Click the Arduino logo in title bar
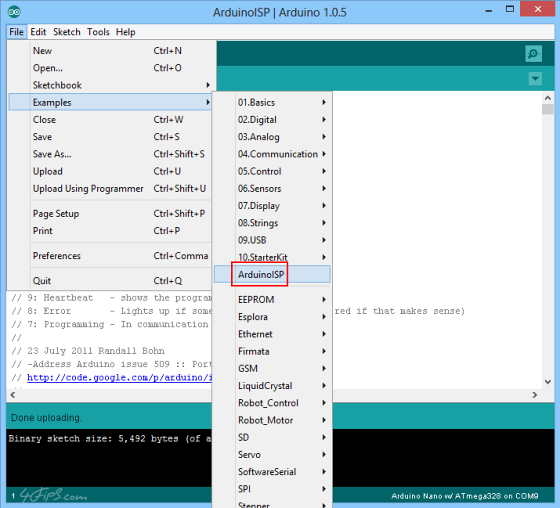The width and height of the screenshot is (560, 508). point(14,12)
